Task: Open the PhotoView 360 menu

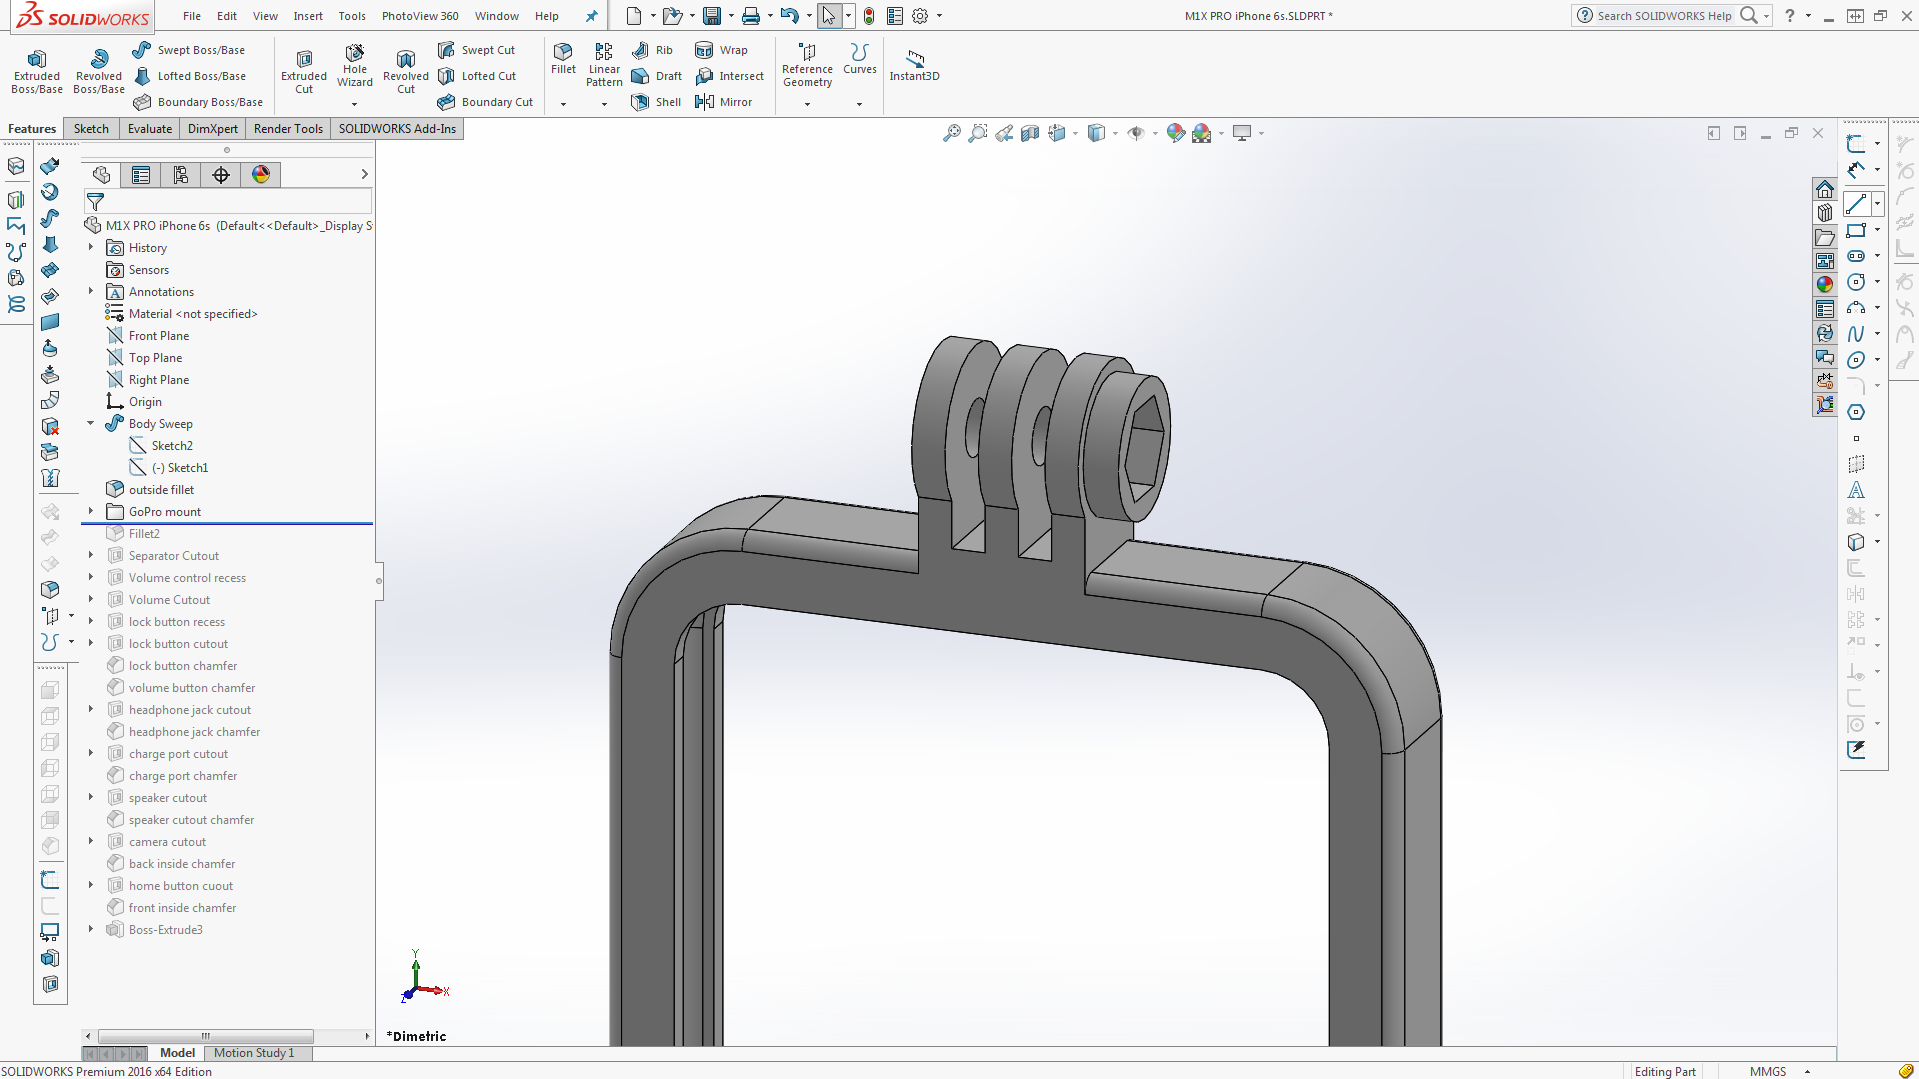Action: tap(420, 16)
